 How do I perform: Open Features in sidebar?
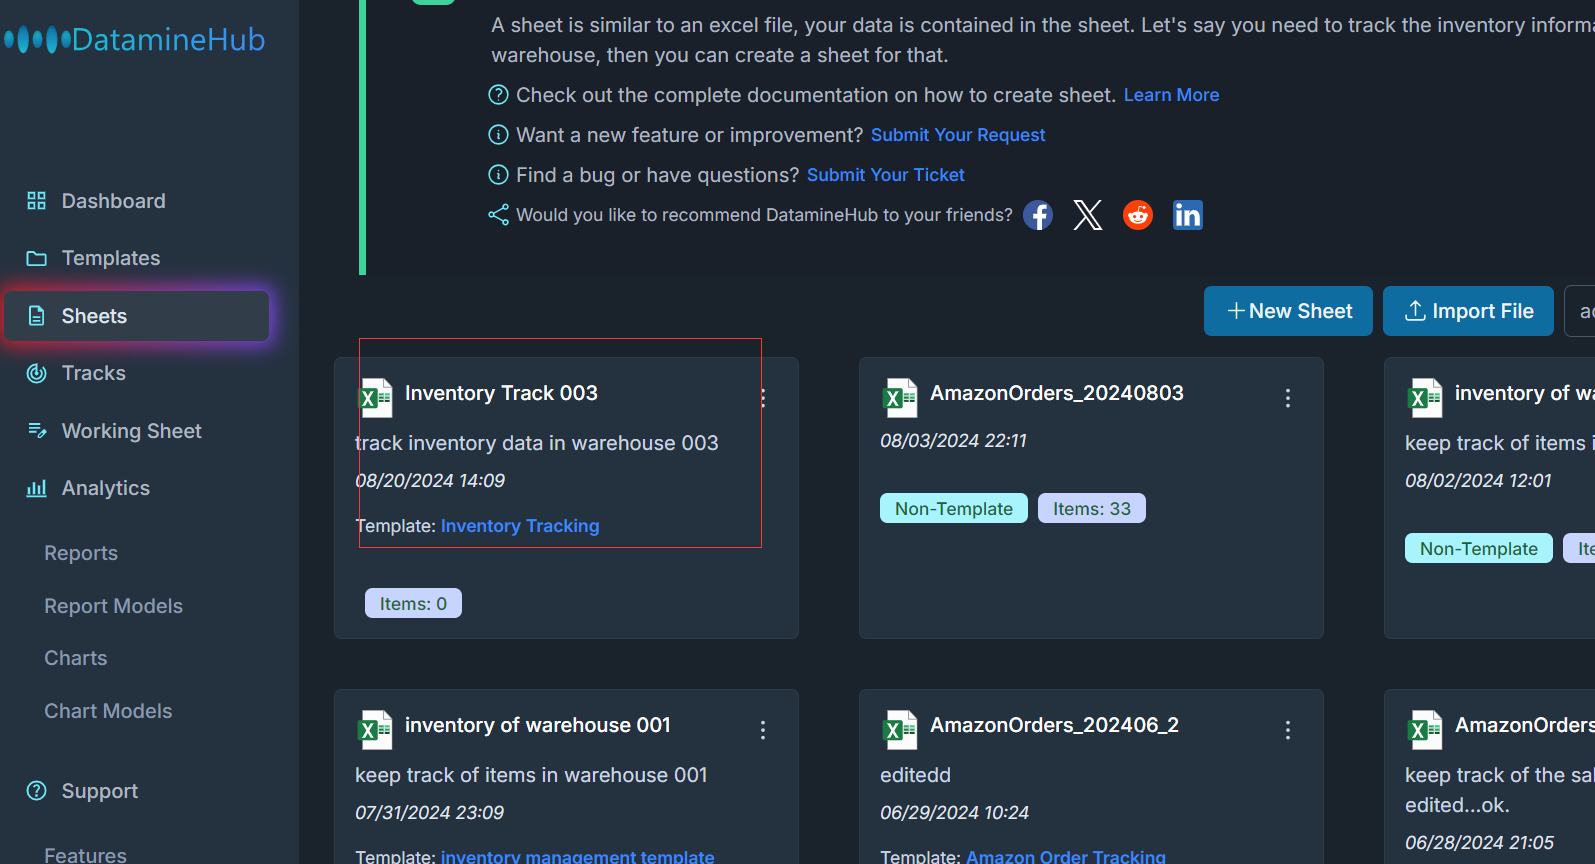point(85,854)
